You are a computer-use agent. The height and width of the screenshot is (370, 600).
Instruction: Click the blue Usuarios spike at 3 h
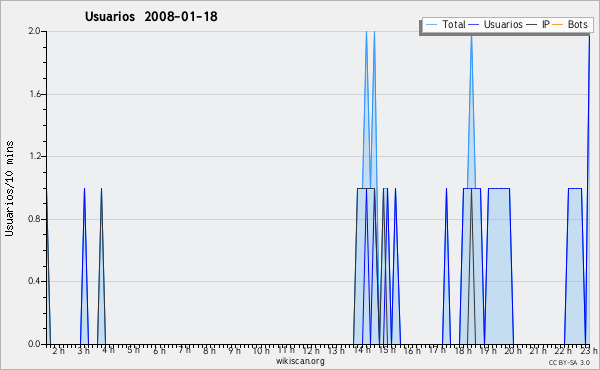pos(84,266)
